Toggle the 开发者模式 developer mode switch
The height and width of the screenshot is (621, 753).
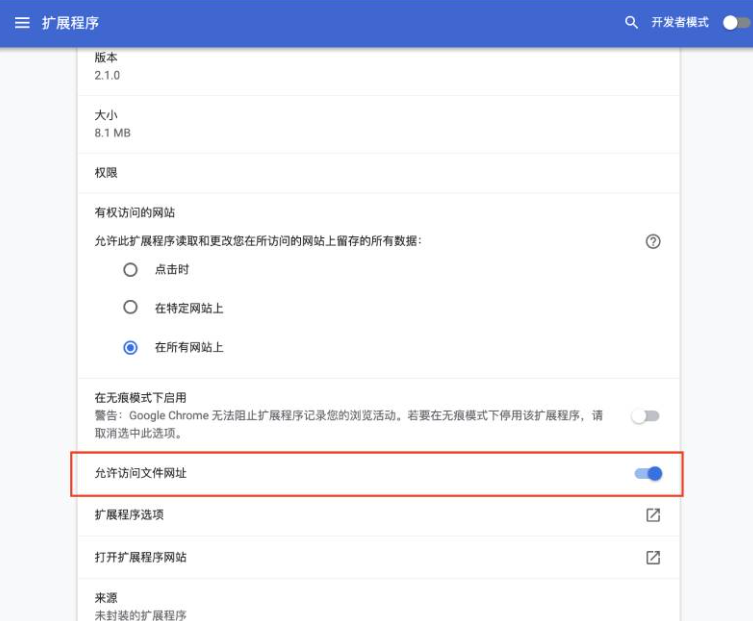pos(737,23)
